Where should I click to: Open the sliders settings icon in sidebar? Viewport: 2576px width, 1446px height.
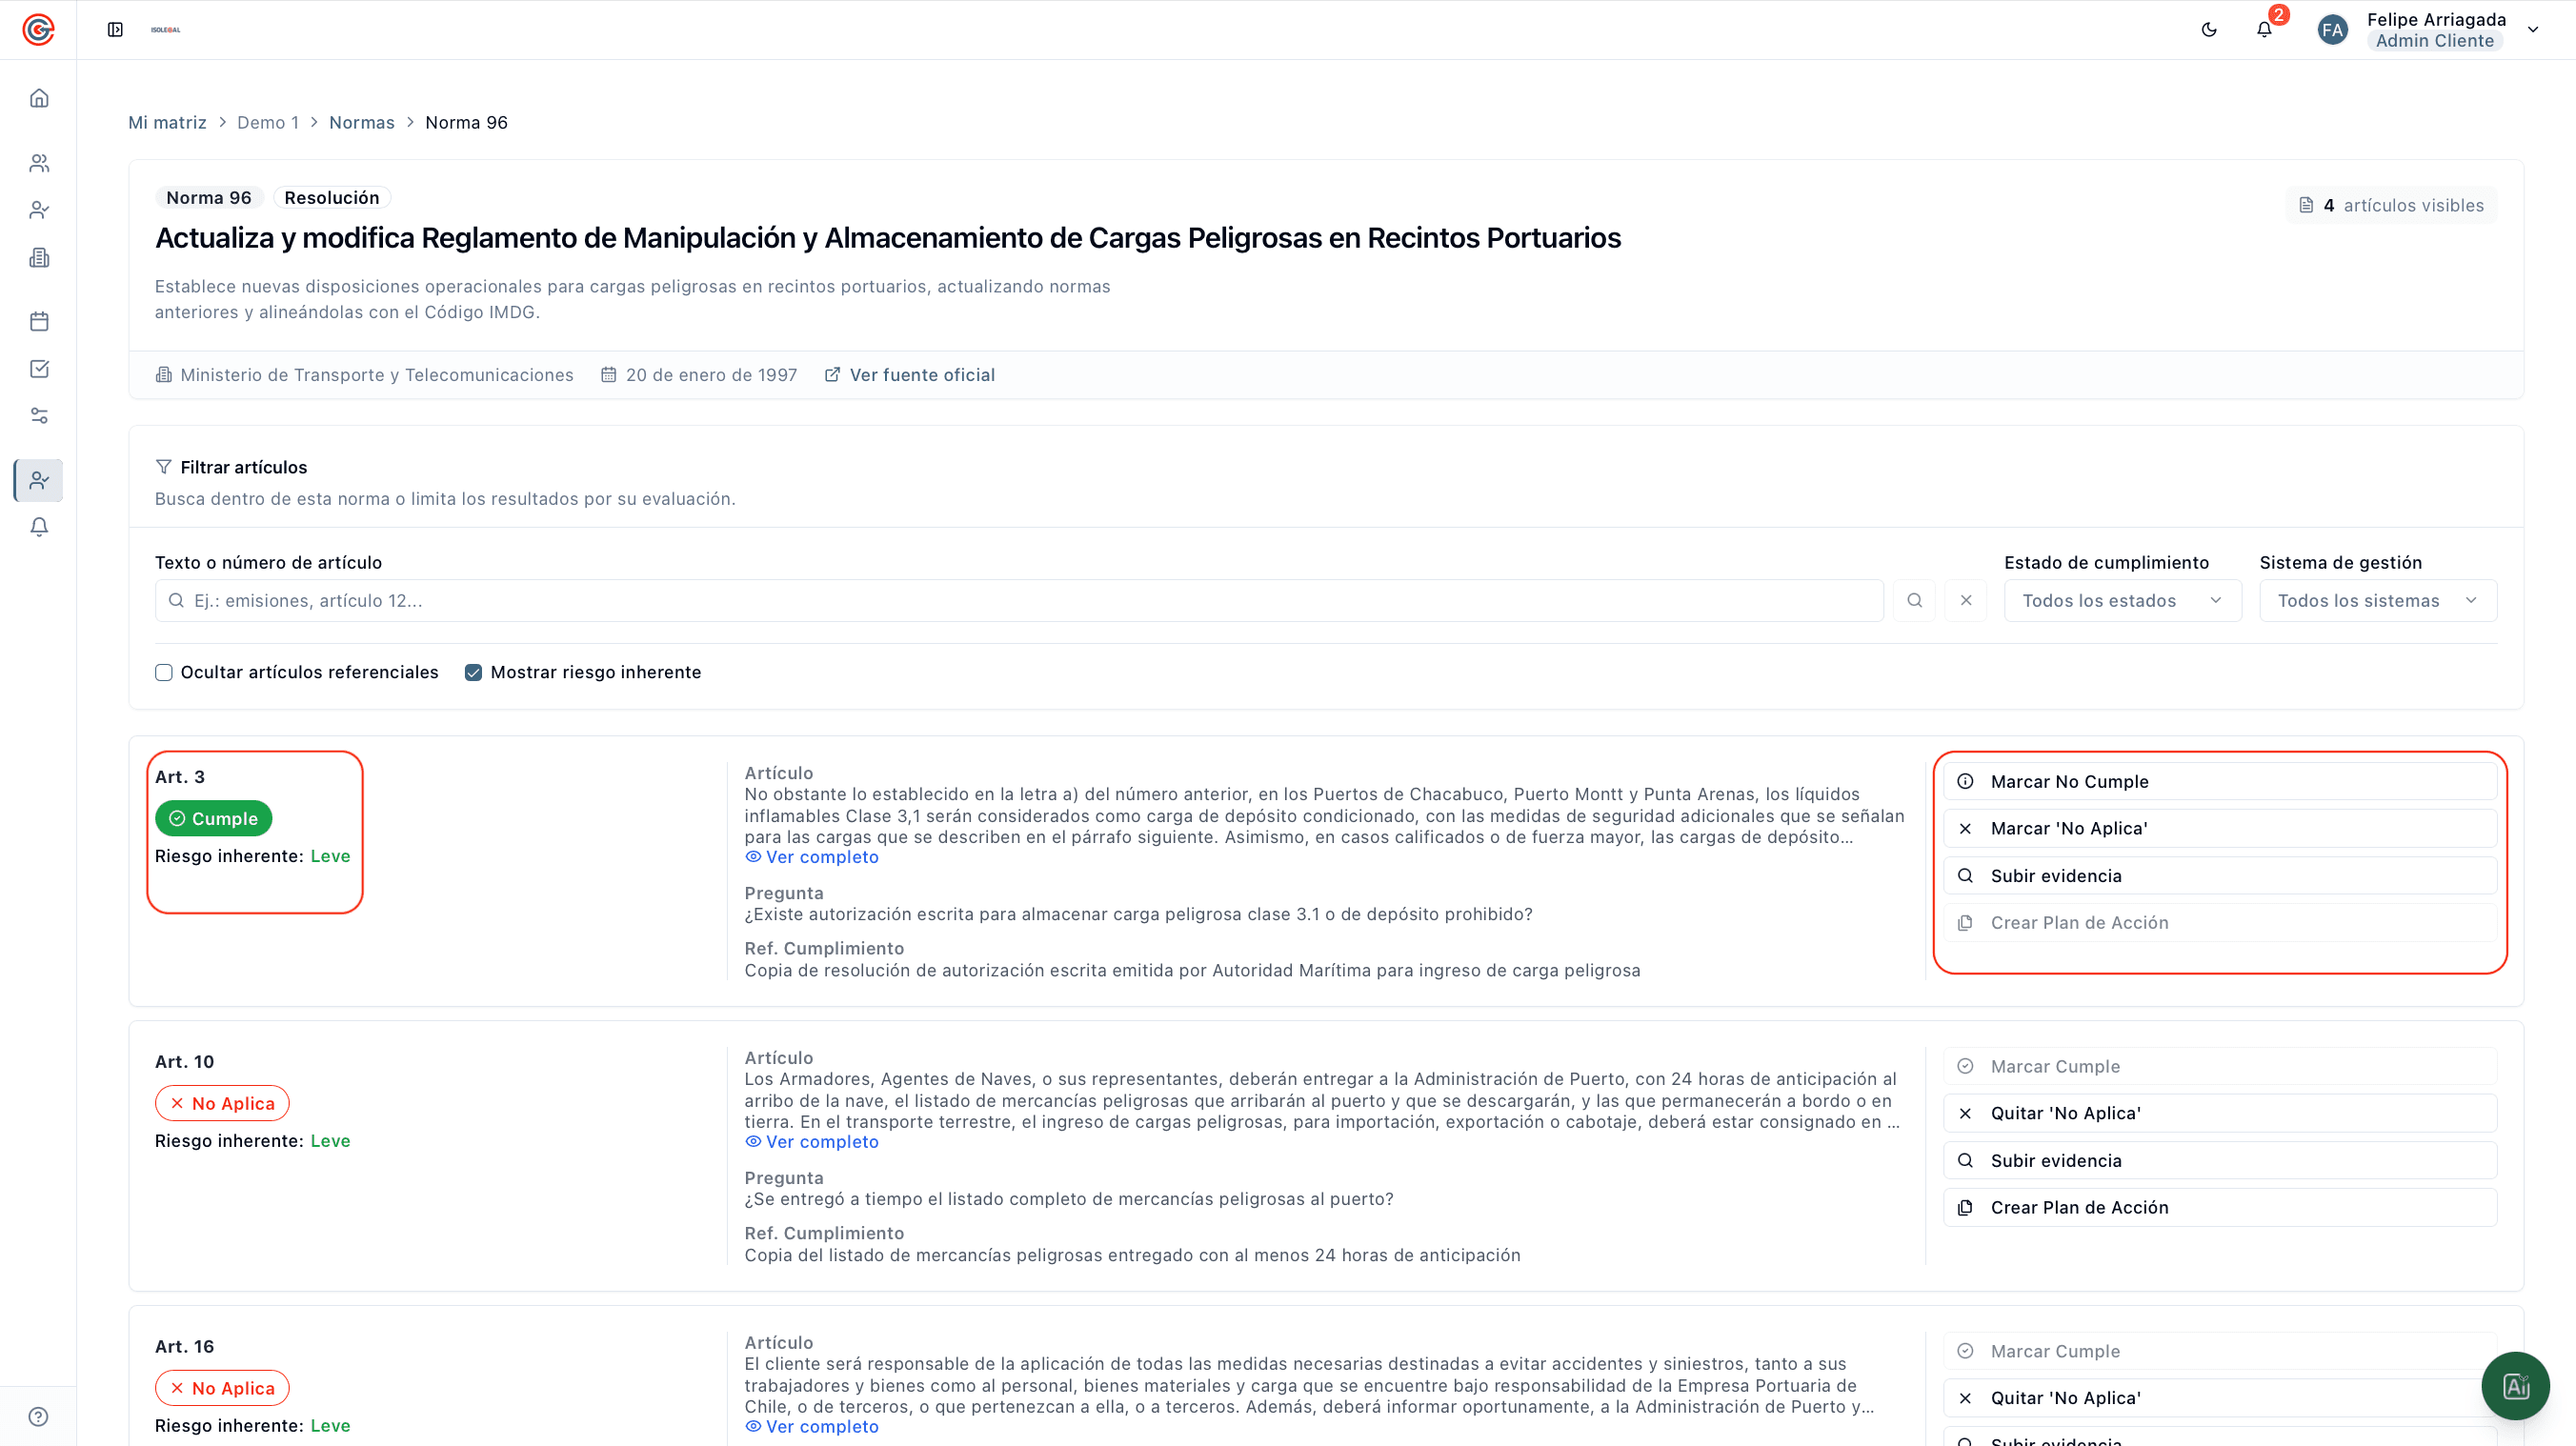click(x=39, y=416)
